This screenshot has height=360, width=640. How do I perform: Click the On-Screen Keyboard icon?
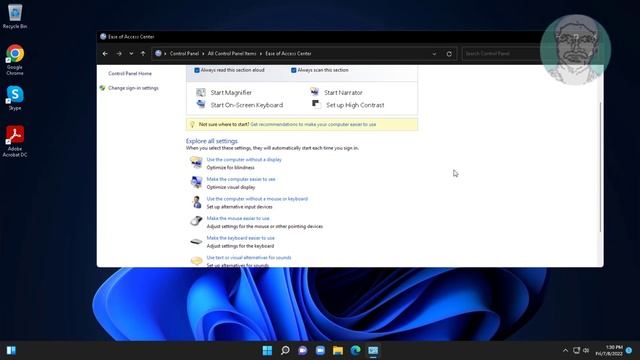200,104
